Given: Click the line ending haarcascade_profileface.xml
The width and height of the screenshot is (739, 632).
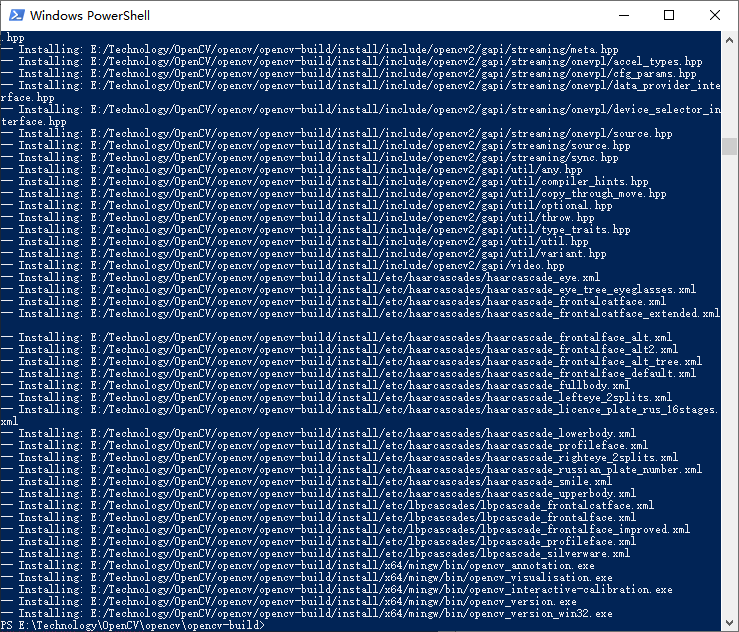Looking at the screenshot, I should click(x=324, y=445).
